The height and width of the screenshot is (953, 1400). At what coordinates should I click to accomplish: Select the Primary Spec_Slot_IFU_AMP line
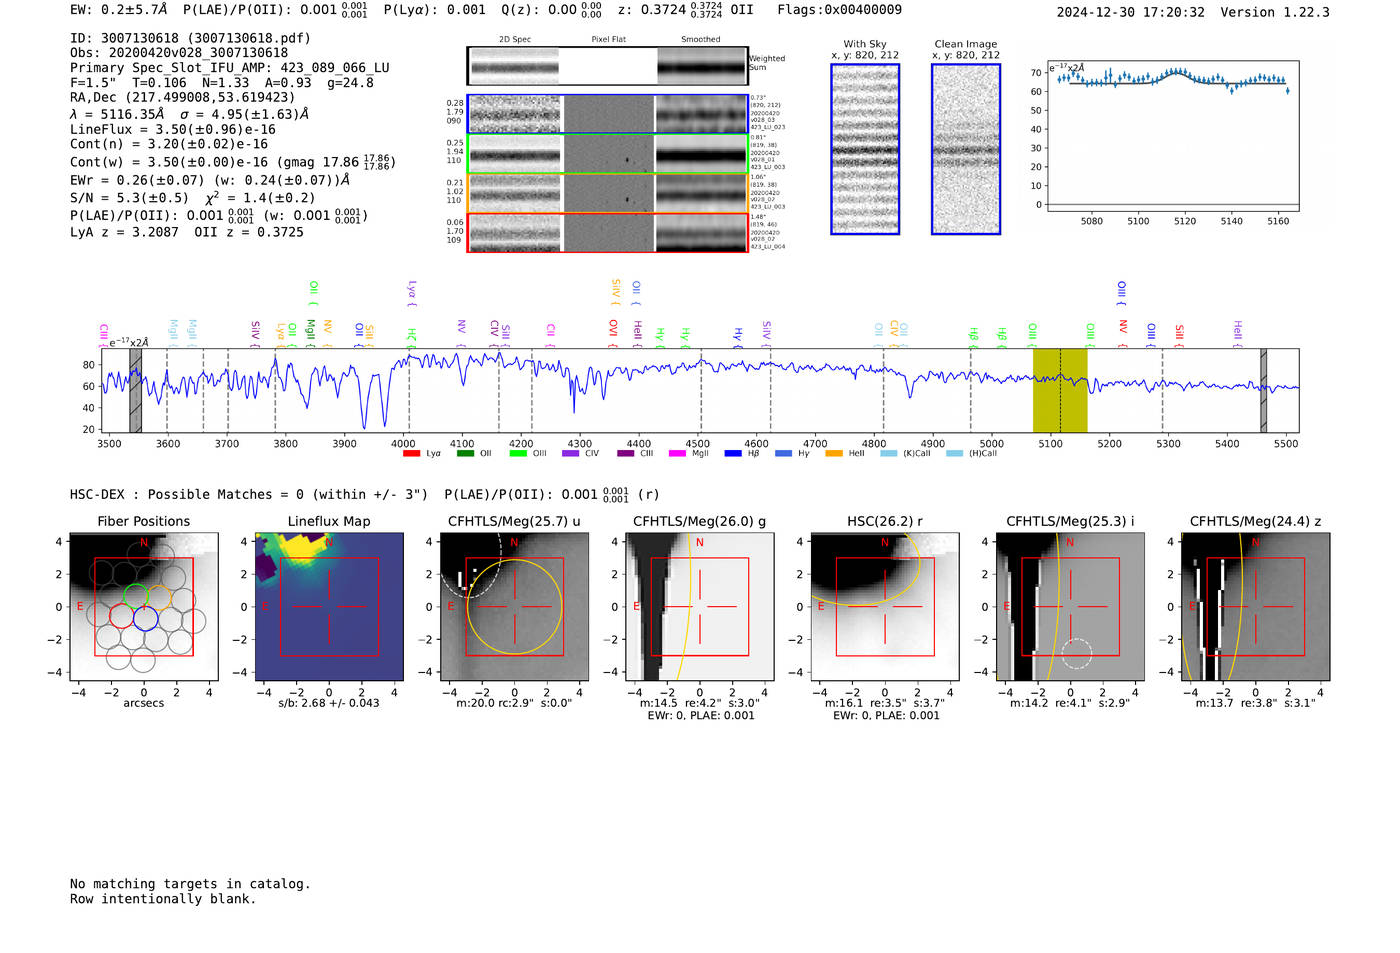click(230, 68)
